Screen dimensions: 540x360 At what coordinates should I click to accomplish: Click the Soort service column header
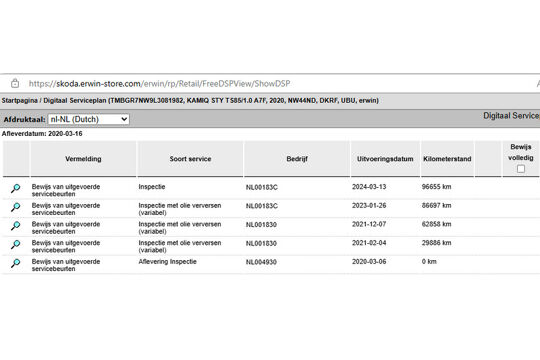click(x=190, y=159)
